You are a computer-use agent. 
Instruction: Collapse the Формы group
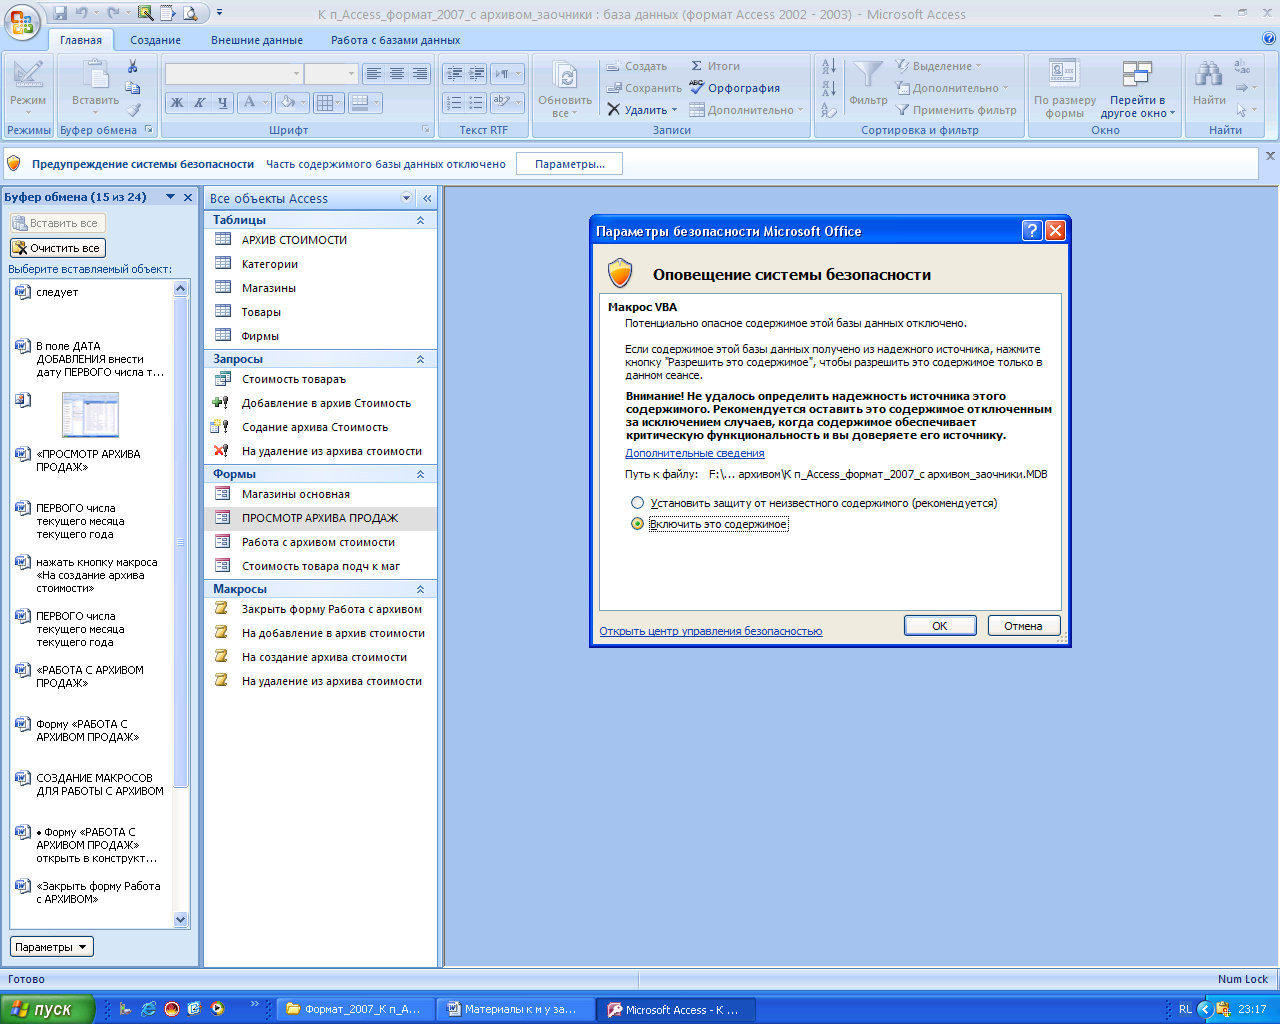pos(420,474)
